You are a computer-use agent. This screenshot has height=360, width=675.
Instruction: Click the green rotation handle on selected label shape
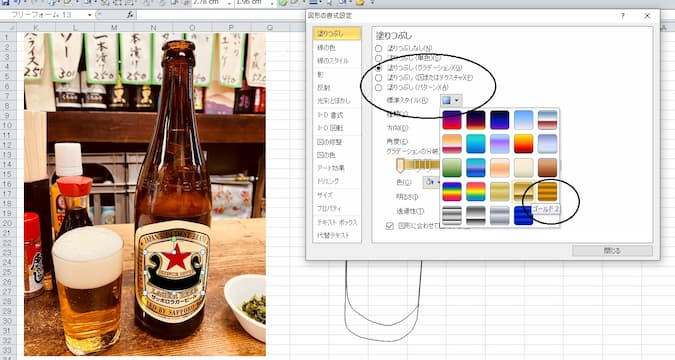(173, 239)
